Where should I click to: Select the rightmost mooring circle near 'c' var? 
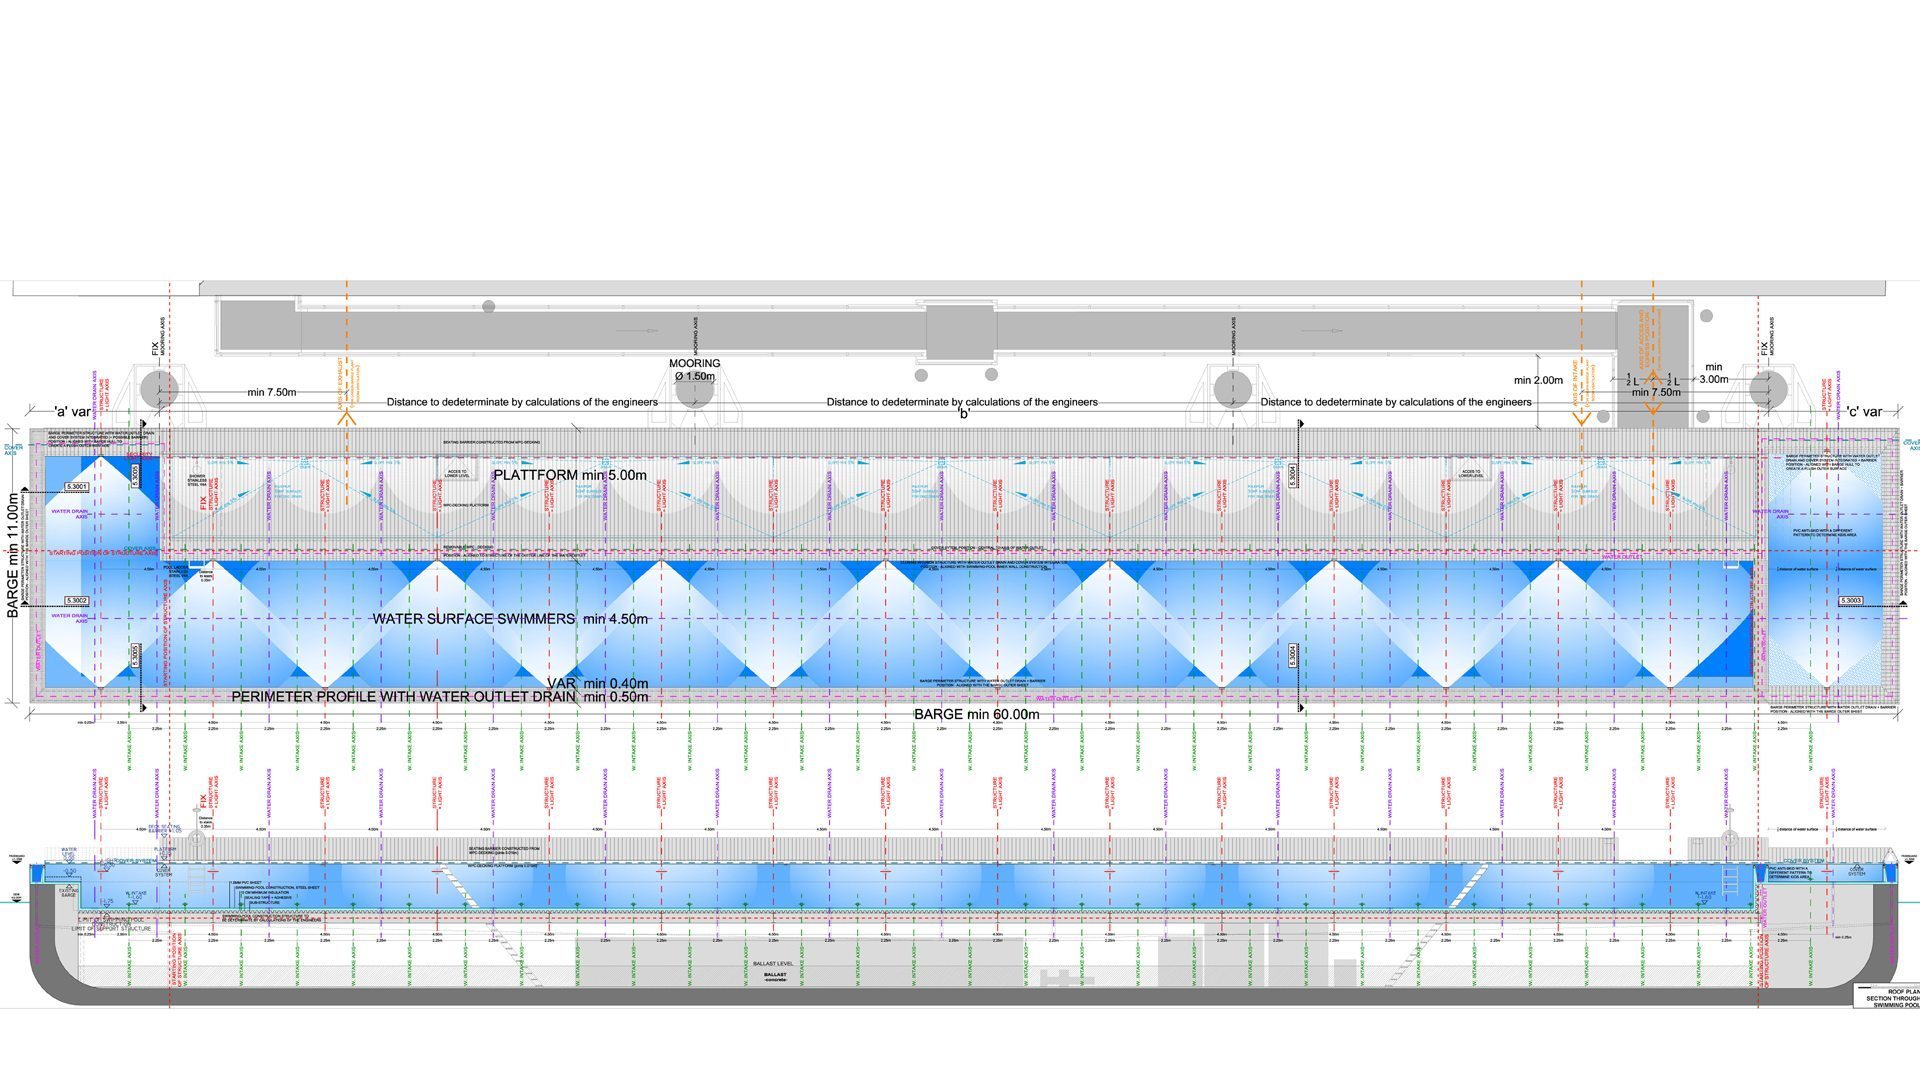(x=1768, y=389)
